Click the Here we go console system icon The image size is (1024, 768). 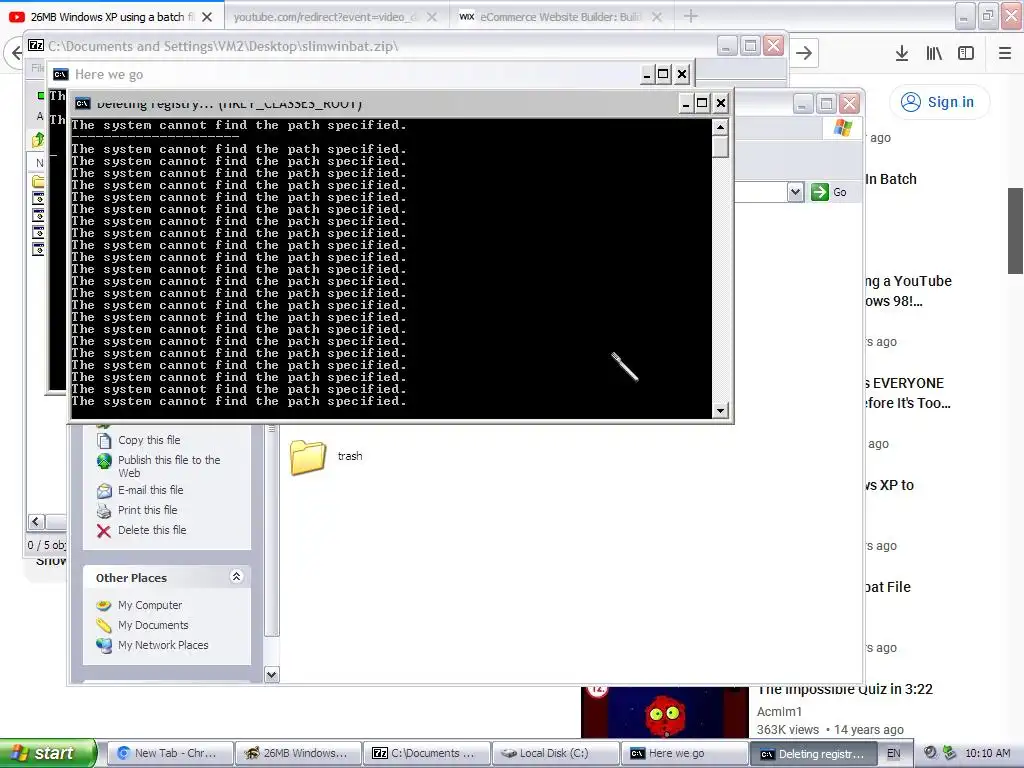61,74
